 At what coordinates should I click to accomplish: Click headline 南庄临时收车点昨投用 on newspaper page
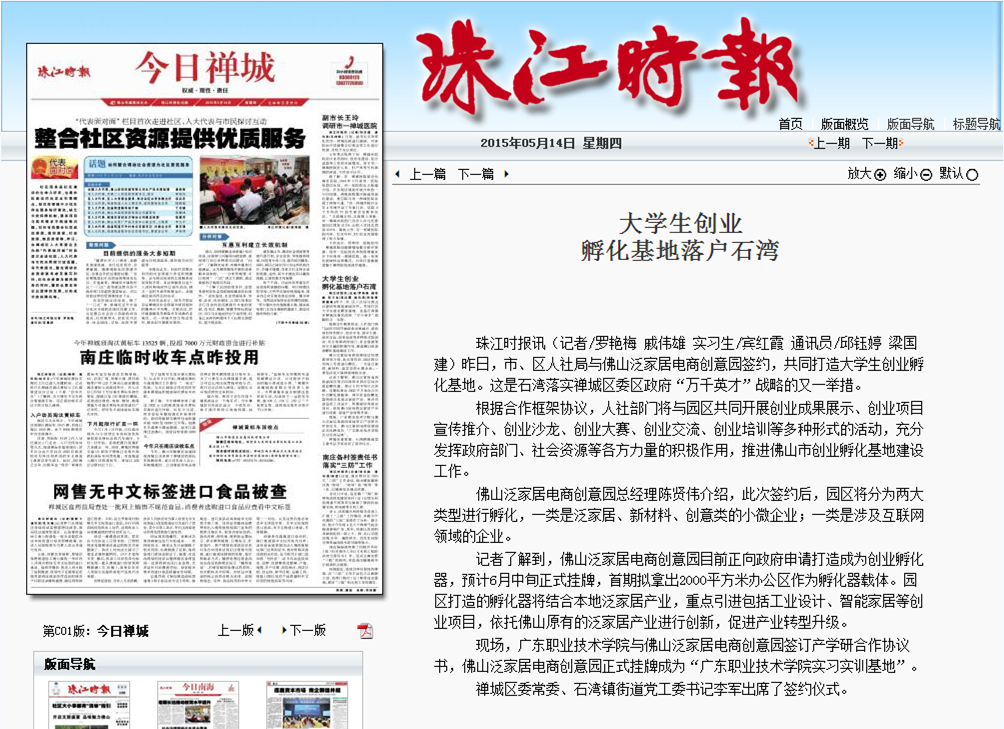tap(170, 357)
